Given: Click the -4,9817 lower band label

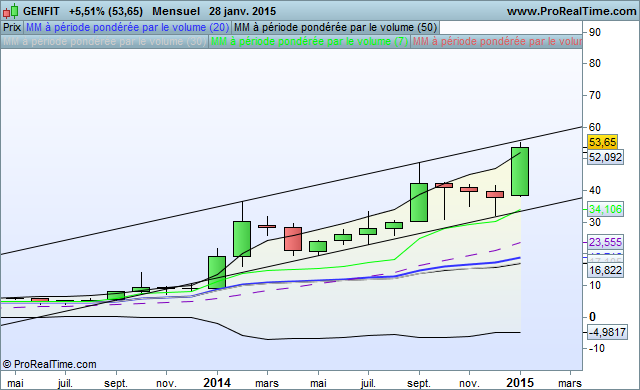Looking at the screenshot, I should pos(607,332).
